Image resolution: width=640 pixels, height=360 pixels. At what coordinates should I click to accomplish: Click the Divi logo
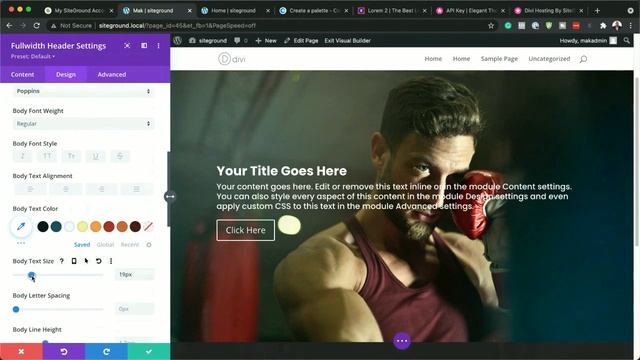point(232,59)
